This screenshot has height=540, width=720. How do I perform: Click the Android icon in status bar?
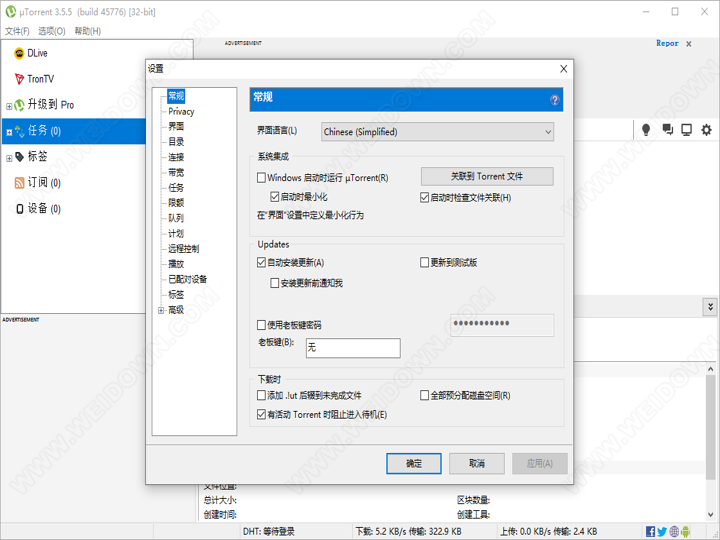click(x=685, y=532)
